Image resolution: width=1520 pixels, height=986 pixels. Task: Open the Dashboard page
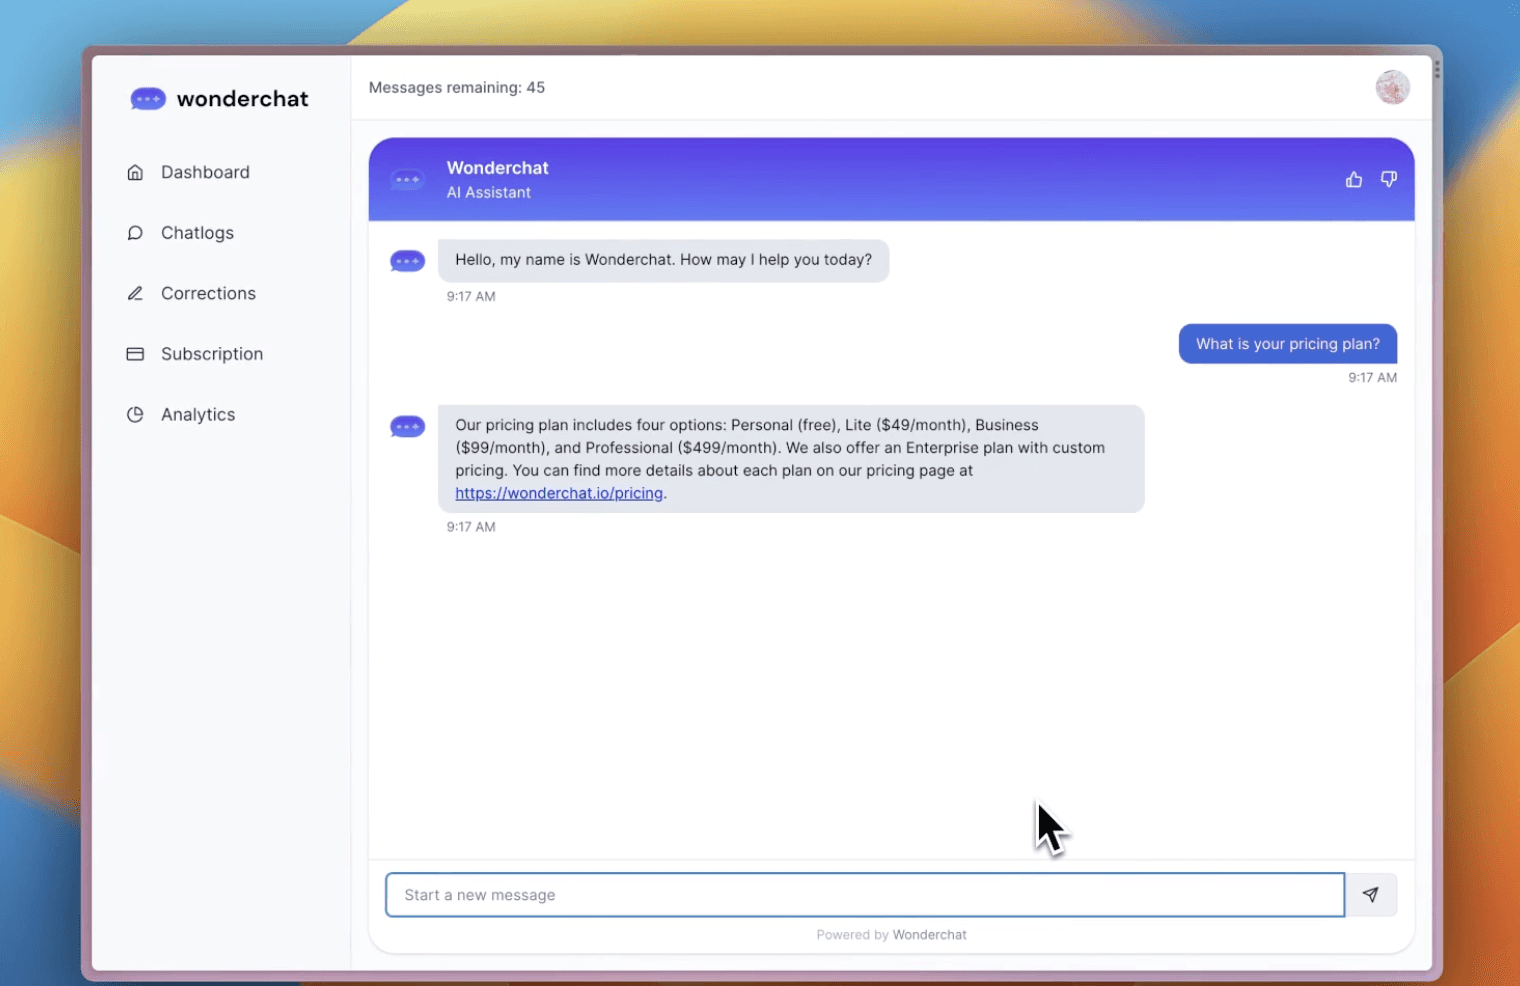click(x=205, y=172)
